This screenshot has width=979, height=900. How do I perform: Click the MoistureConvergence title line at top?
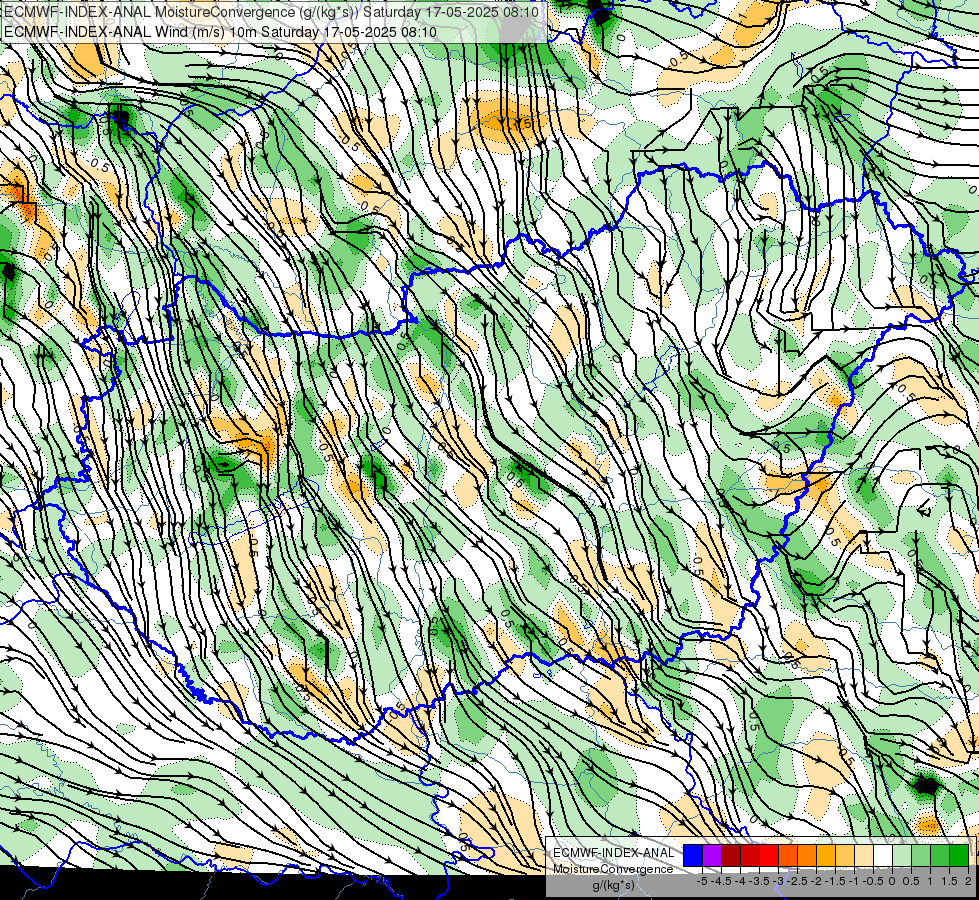click(x=271, y=11)
